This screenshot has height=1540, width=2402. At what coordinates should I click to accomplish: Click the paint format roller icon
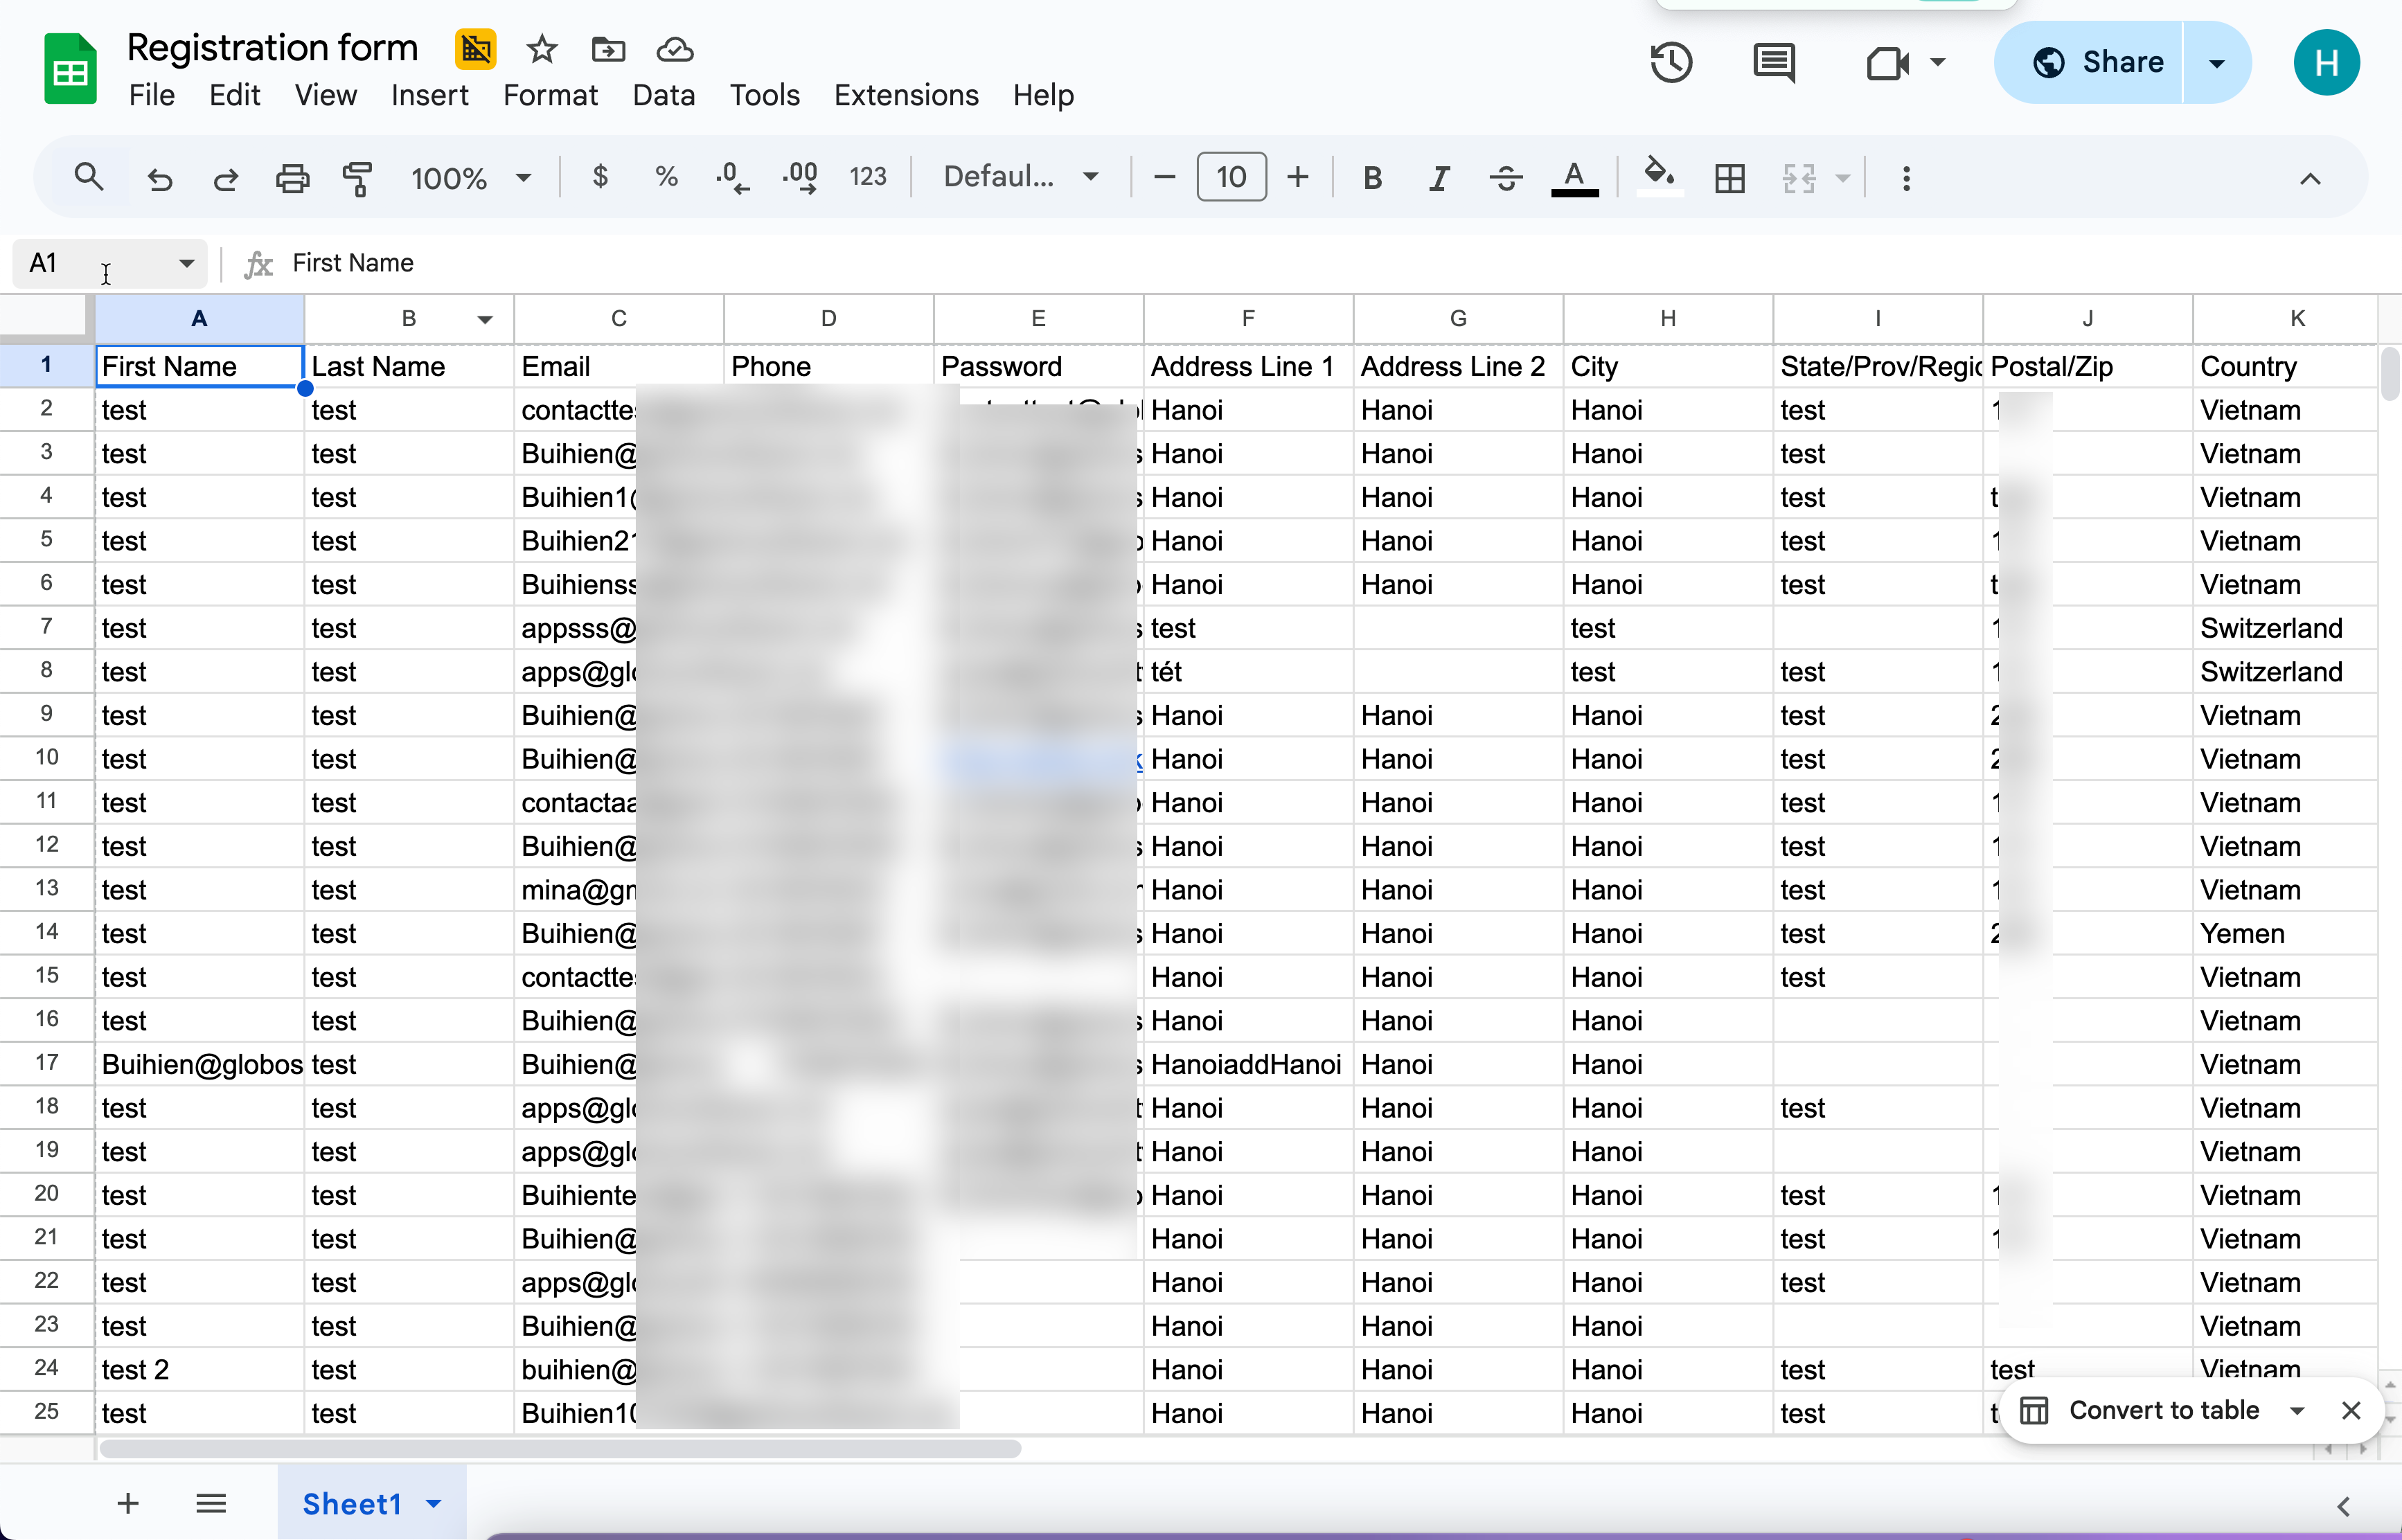tap(357, 178)
